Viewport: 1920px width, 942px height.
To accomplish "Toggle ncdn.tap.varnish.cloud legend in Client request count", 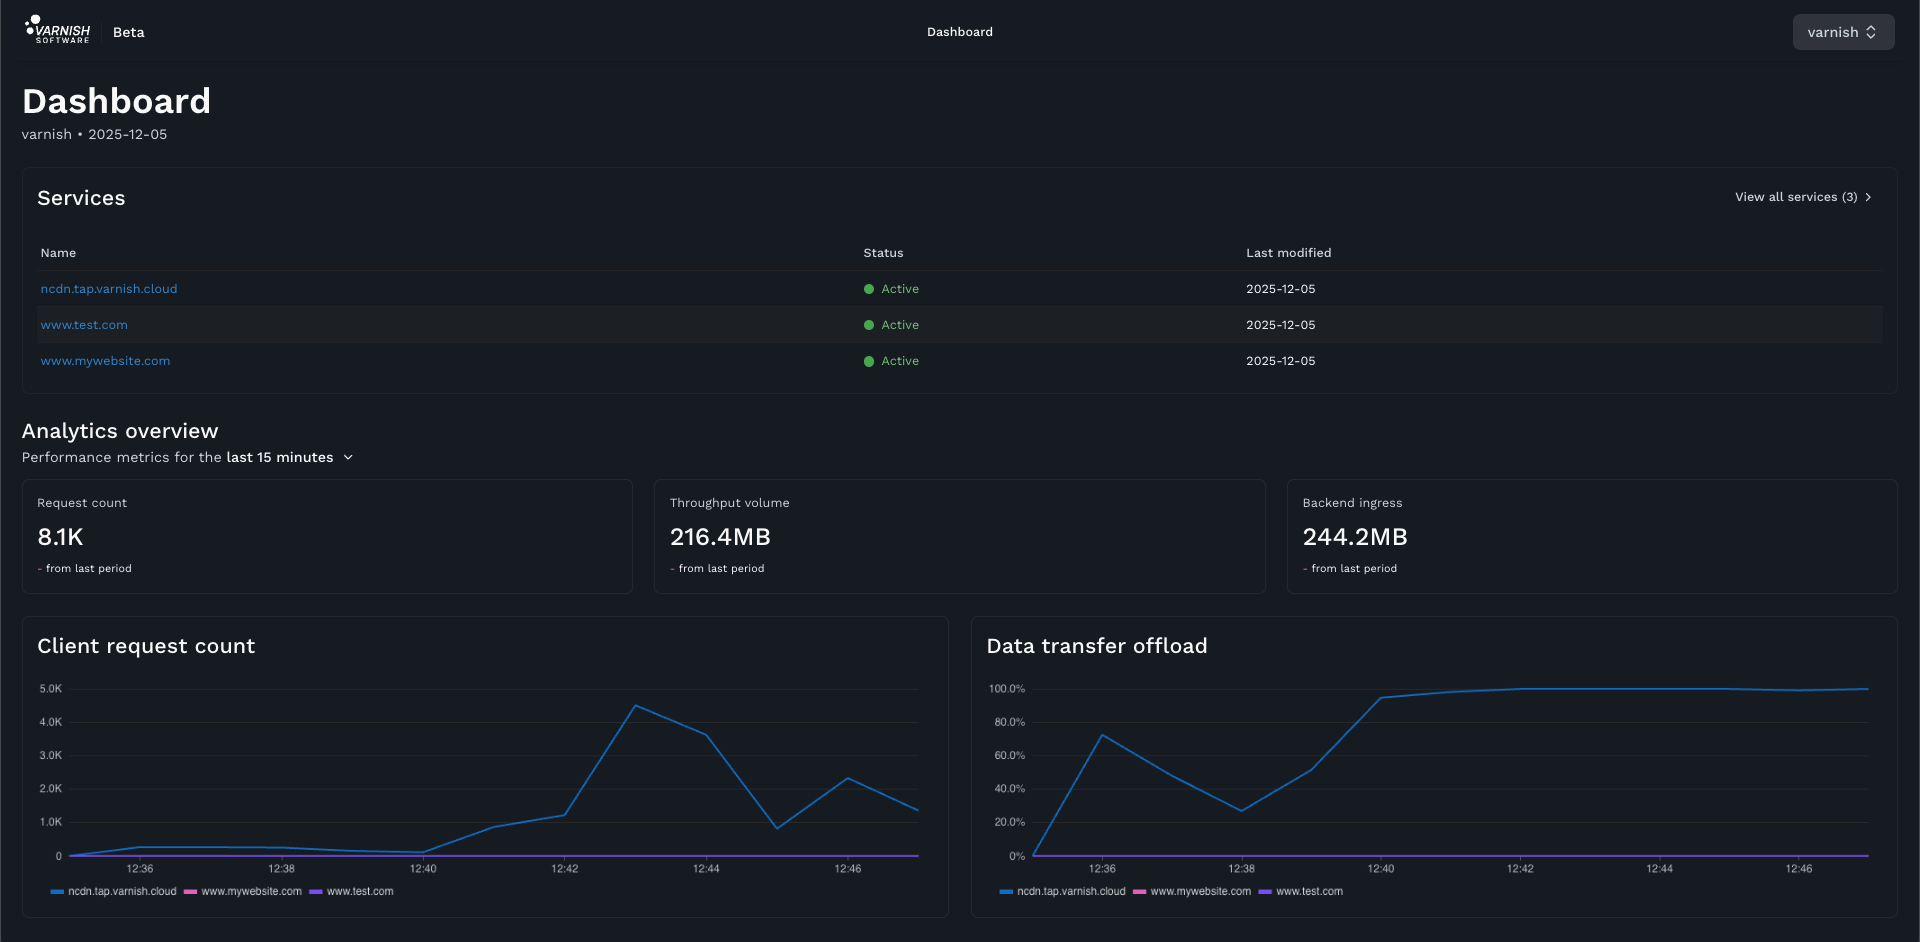I will tap(113, 891).
